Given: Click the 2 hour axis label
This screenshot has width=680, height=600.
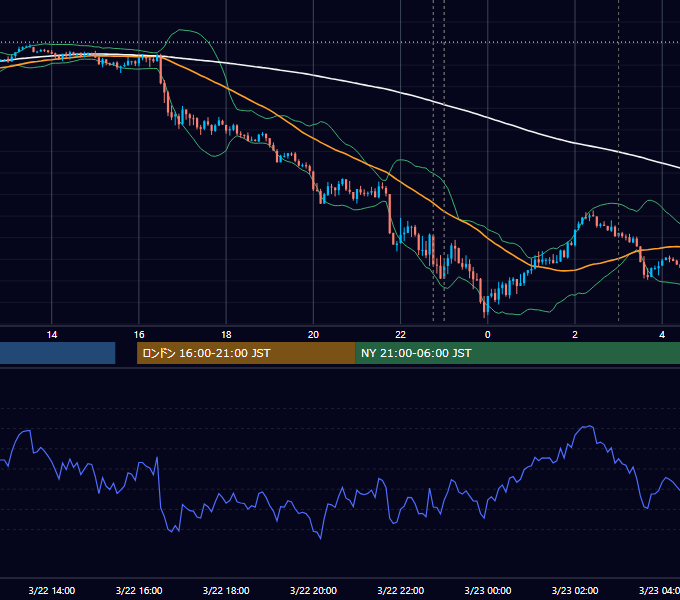Looking at the screenshot, I should [575, 335].
